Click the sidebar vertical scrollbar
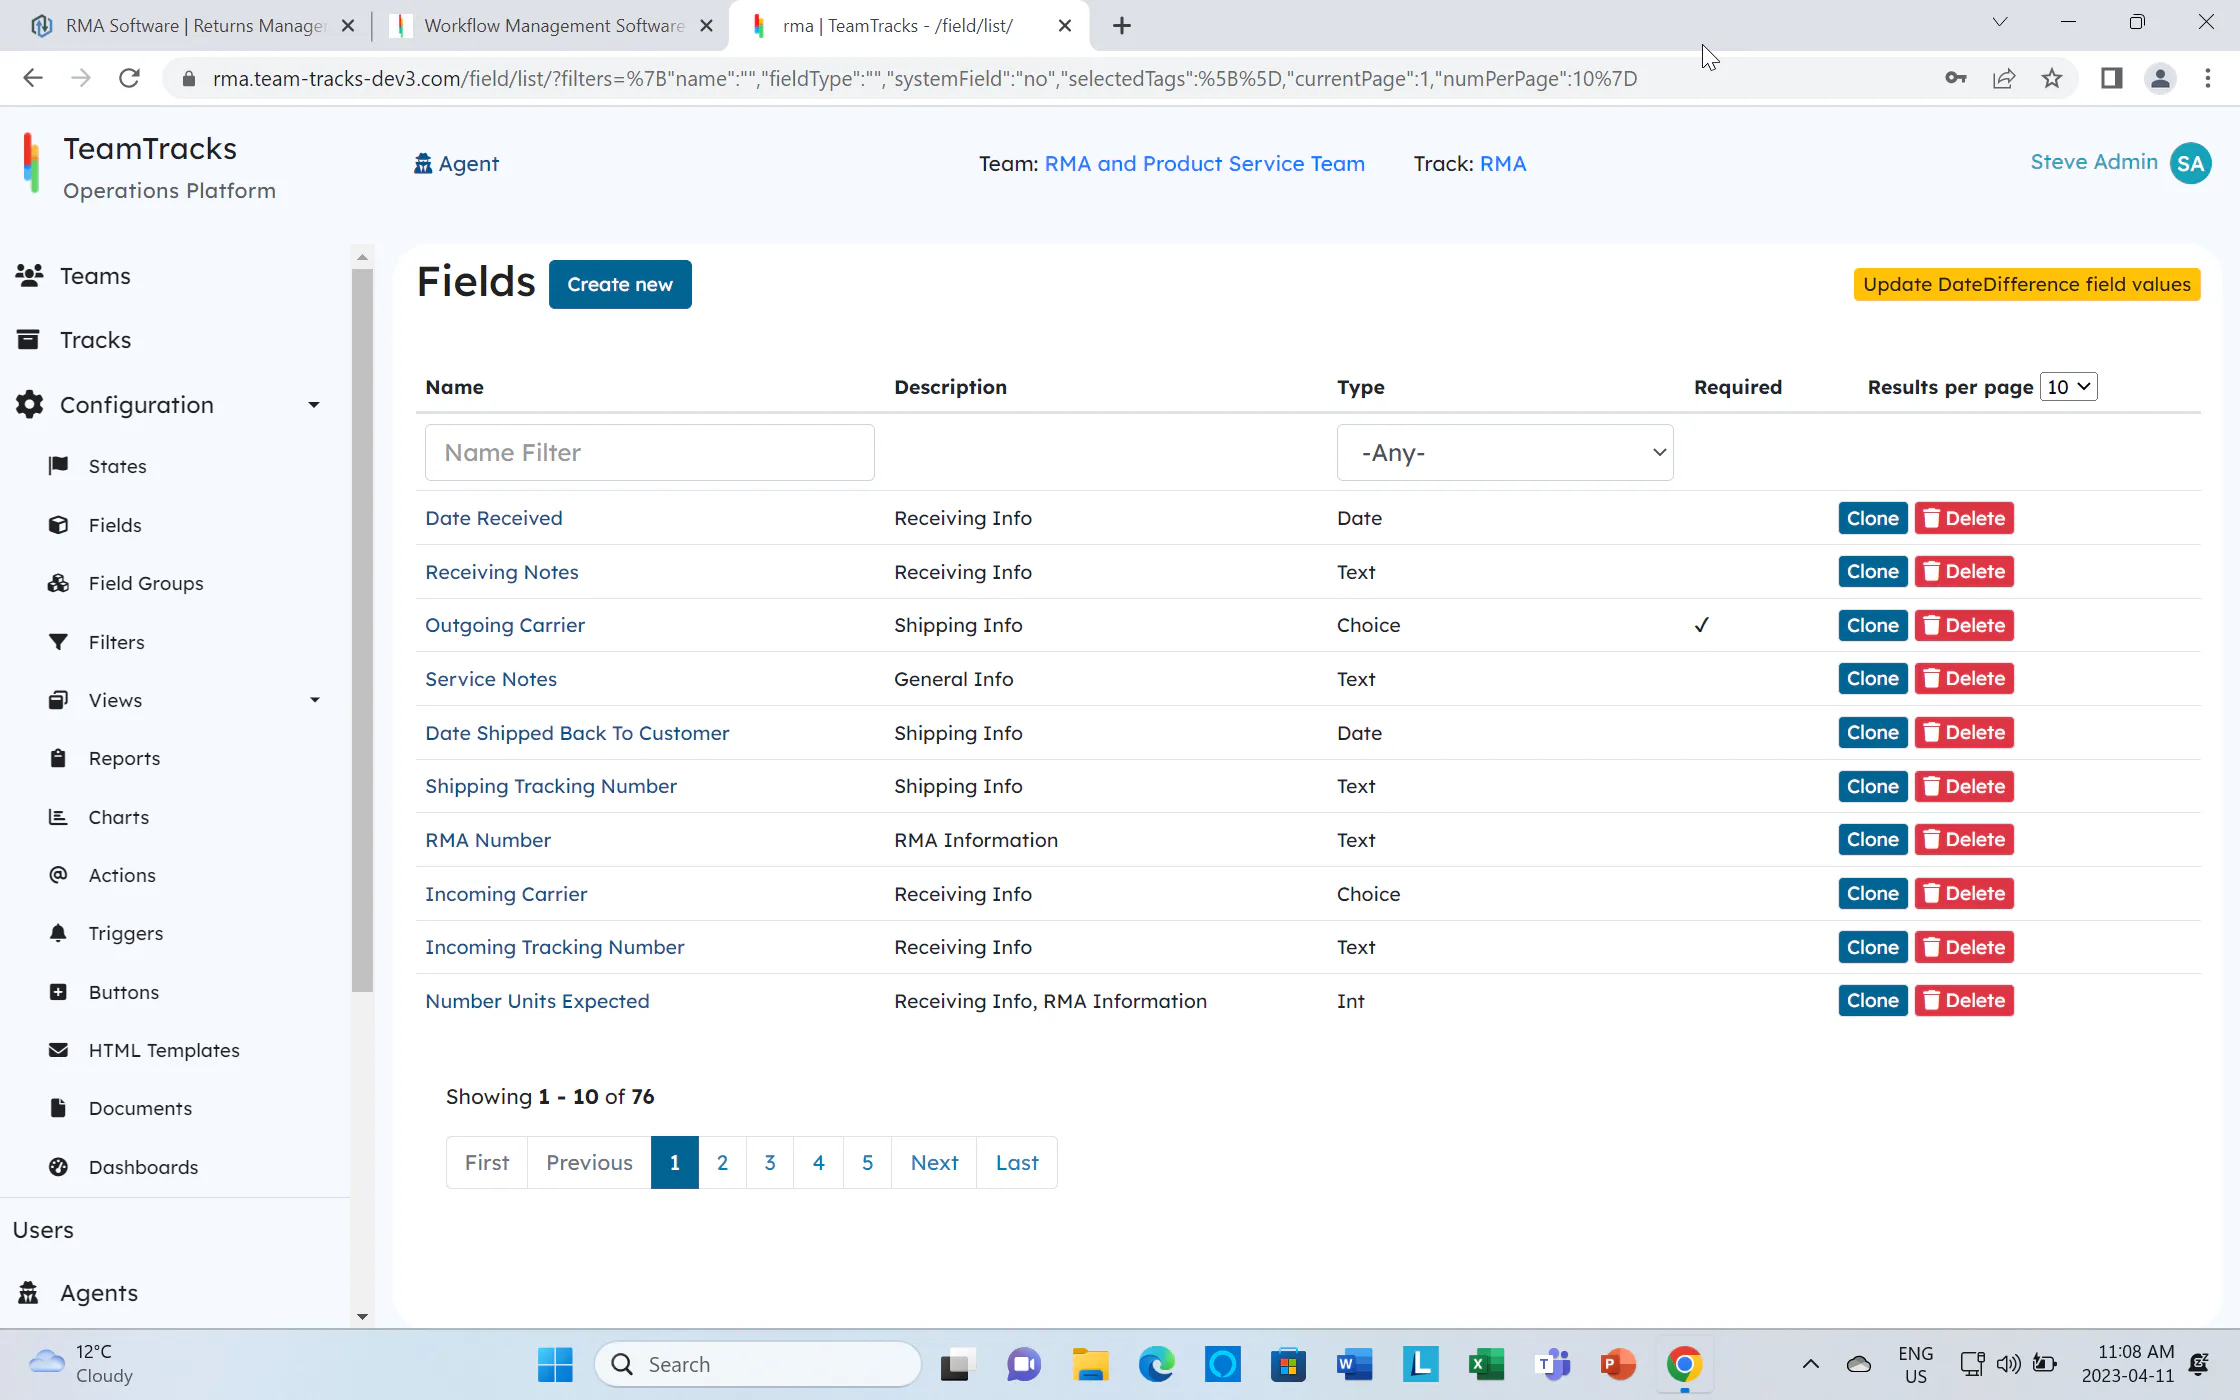The height and width of the screenshot is (1400, 2240). (x=362, y=630)
